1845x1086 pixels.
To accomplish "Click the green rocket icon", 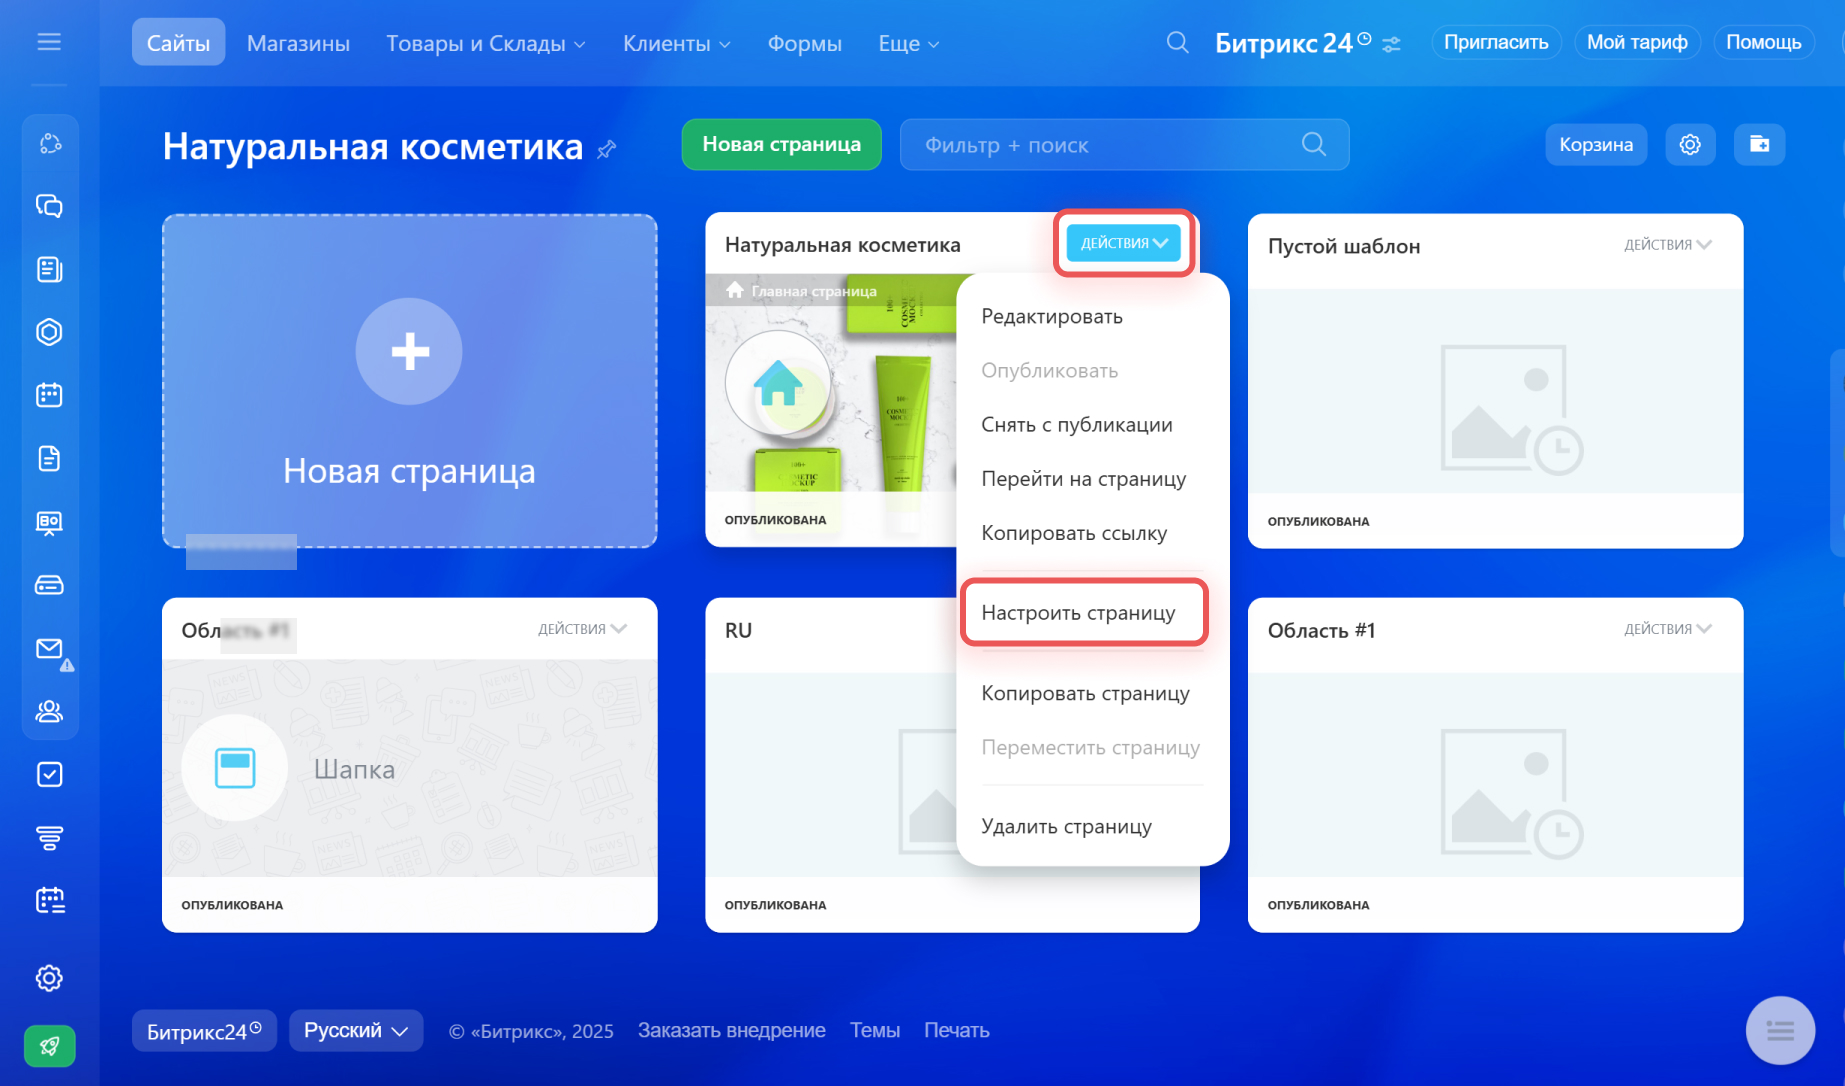I will click(49, 1046).
